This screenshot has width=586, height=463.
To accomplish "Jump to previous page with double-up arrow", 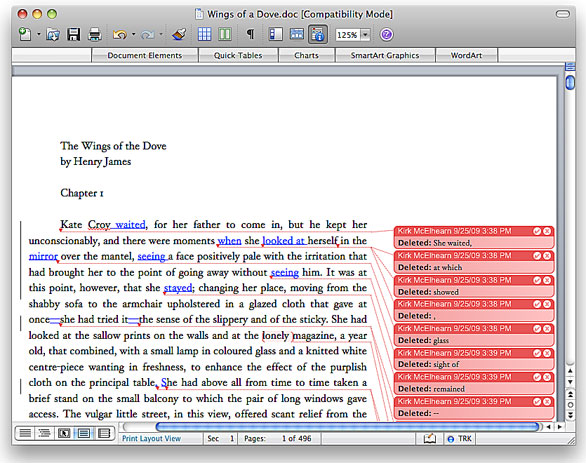I will point(570,395).
